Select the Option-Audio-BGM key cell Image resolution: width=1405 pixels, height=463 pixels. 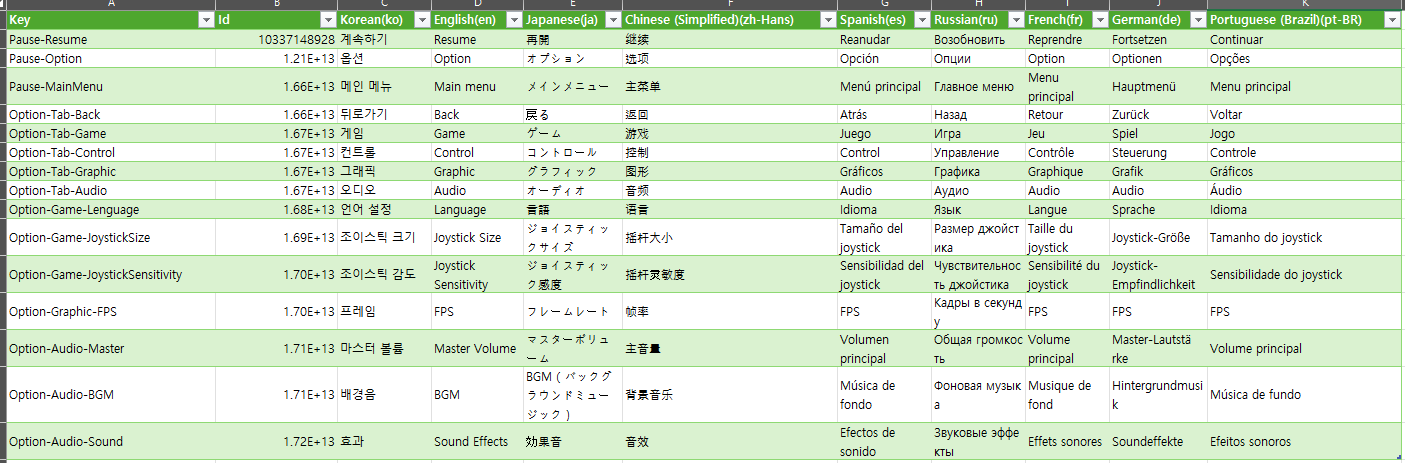tap(110, 395)
